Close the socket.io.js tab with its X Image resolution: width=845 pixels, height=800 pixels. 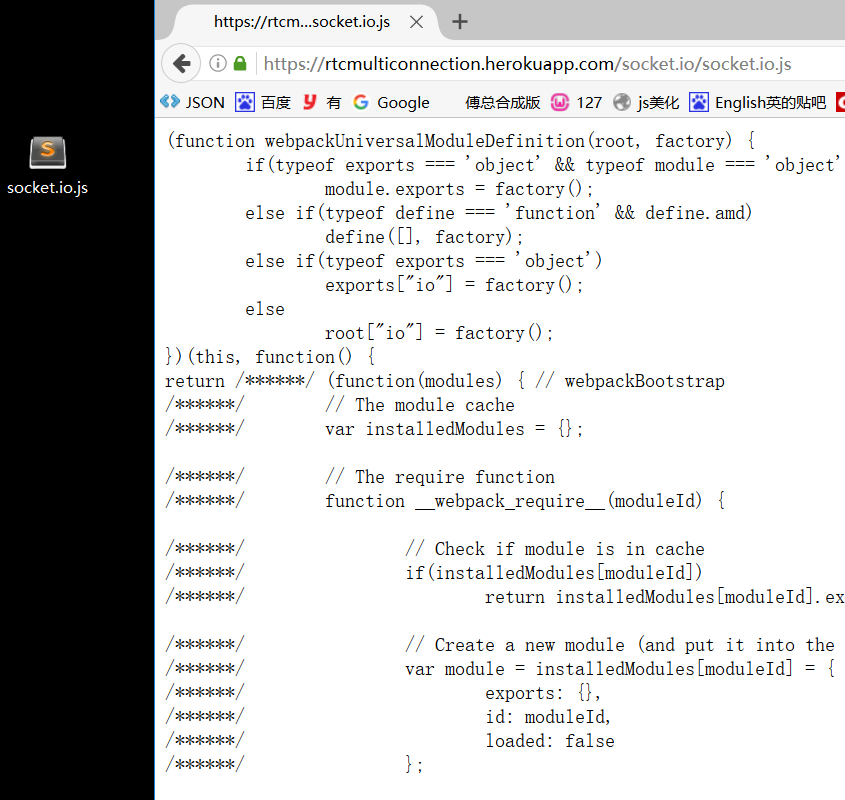(x=417, y=20)
